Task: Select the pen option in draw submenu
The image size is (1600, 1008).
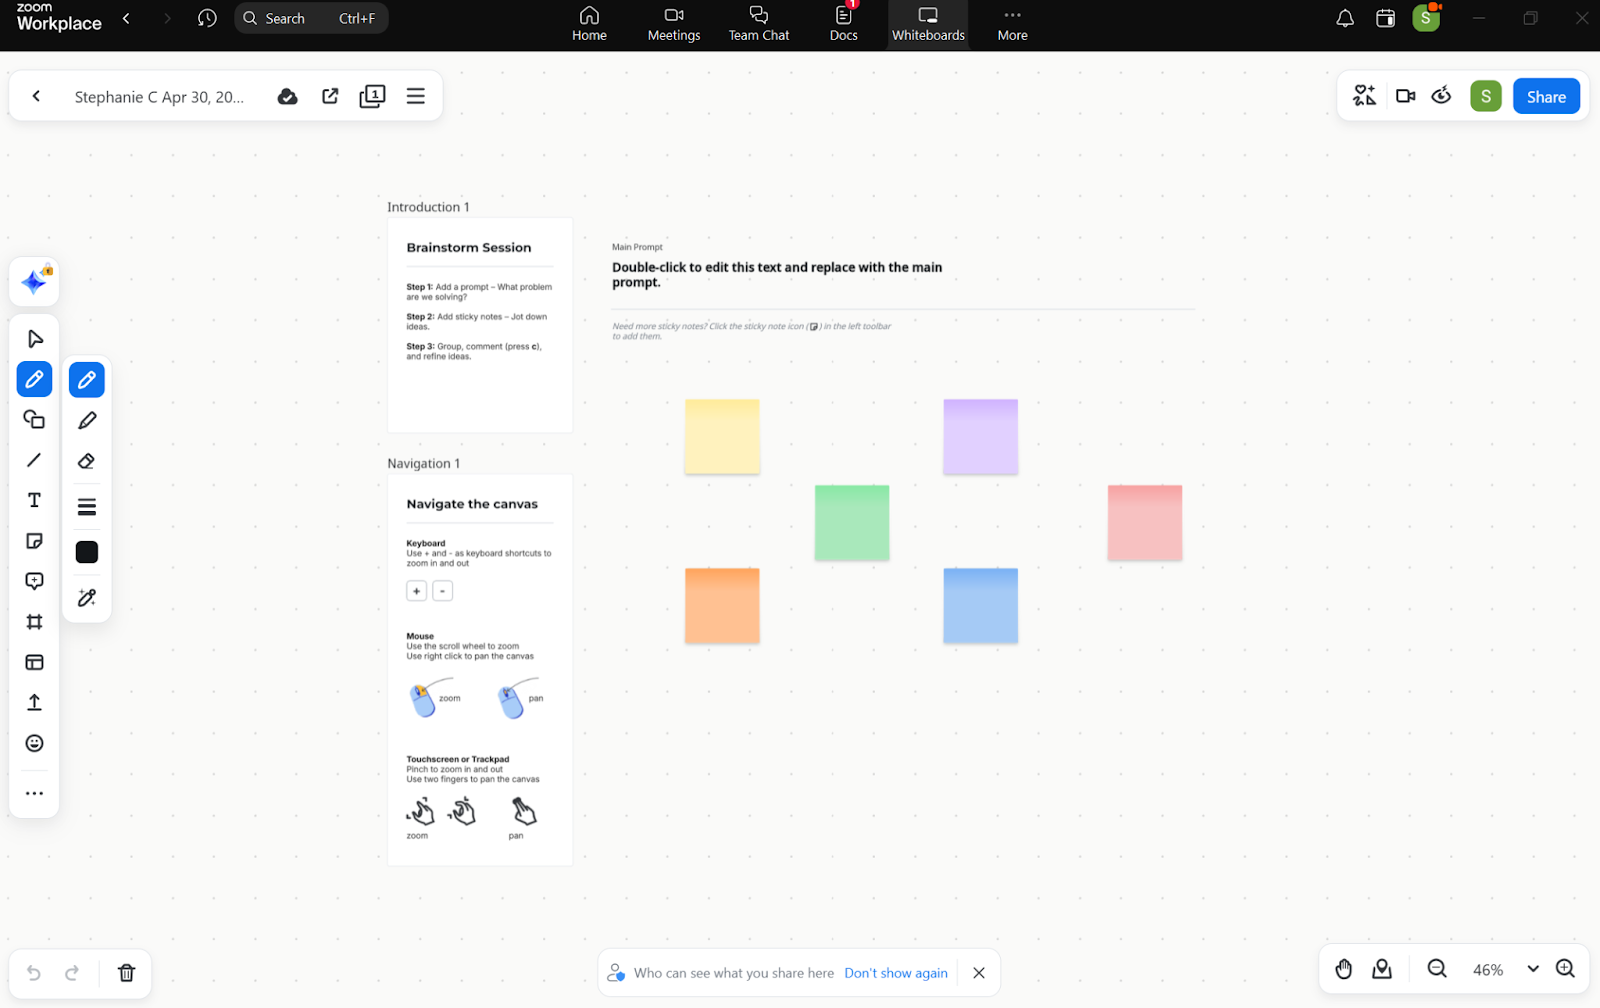Action: (87, 380)
